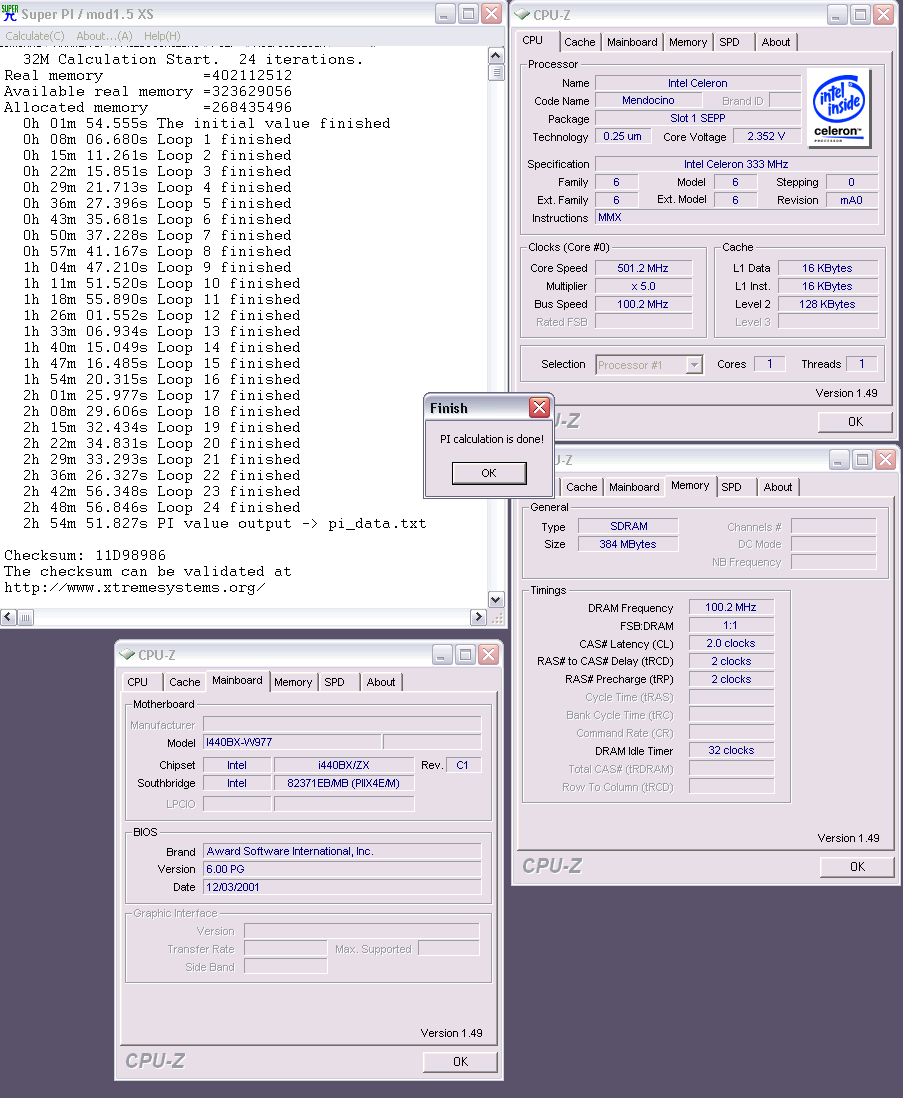The width and height of the screenshot is (903, 1098).
Task: Click the BIOS Version 6.00 PG field
Action: [x=342, y=870]
